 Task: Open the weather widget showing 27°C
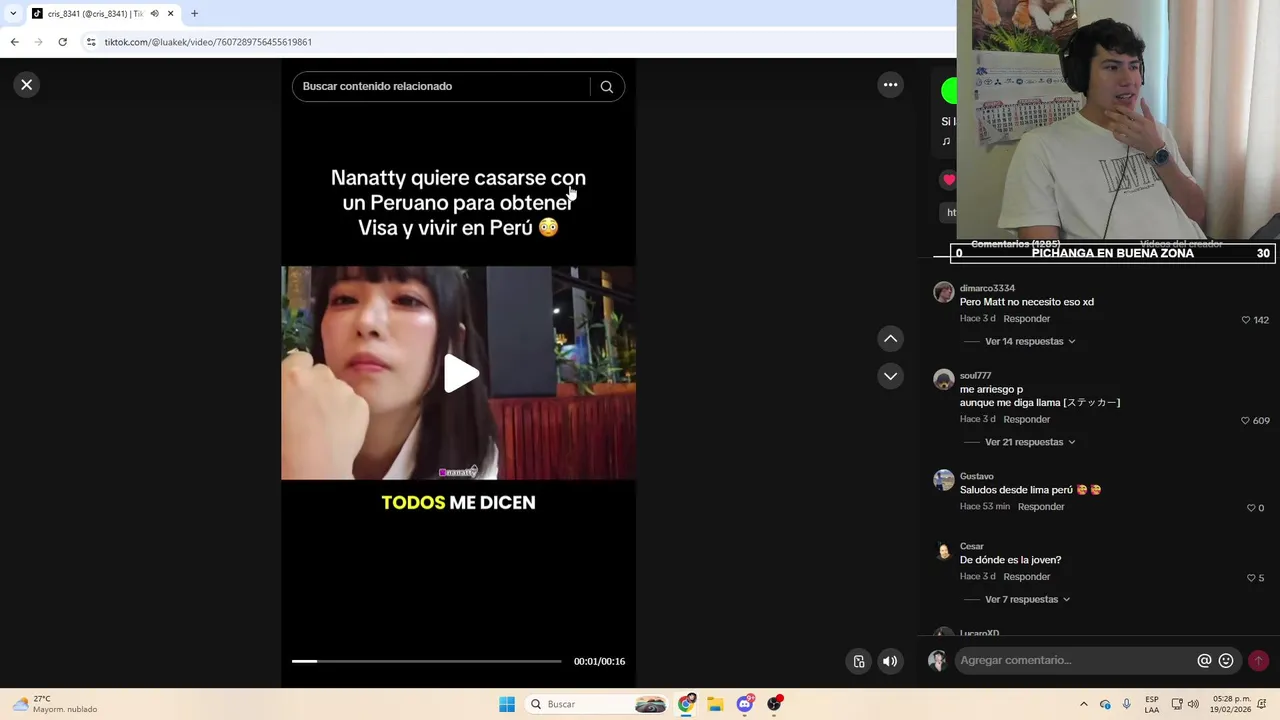(55, 704)
